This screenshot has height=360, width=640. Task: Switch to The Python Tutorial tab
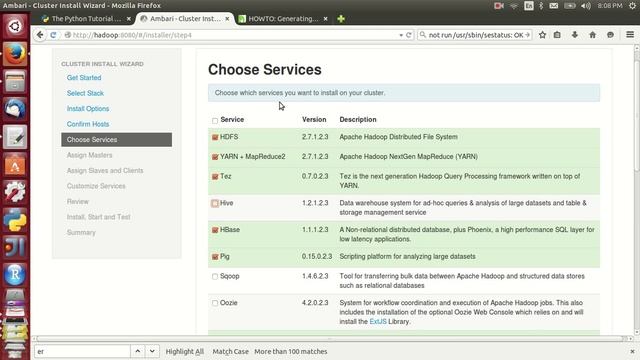pos(86,19)
